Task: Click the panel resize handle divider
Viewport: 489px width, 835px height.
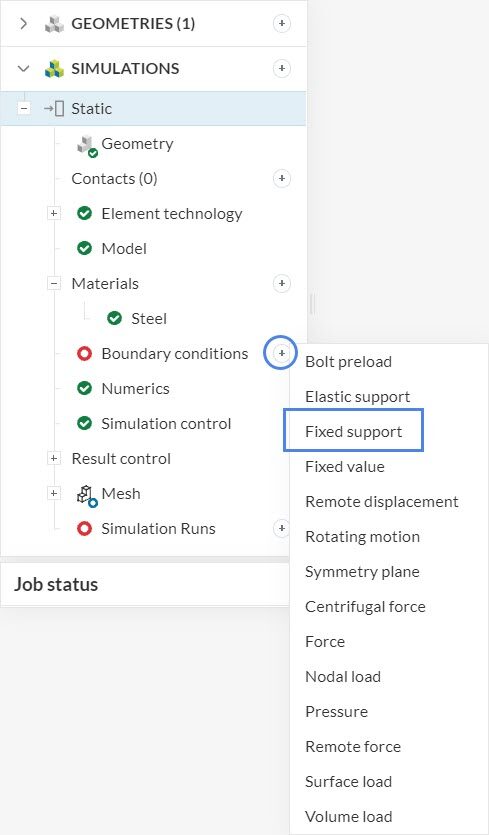Action: [x=312, y=304]
